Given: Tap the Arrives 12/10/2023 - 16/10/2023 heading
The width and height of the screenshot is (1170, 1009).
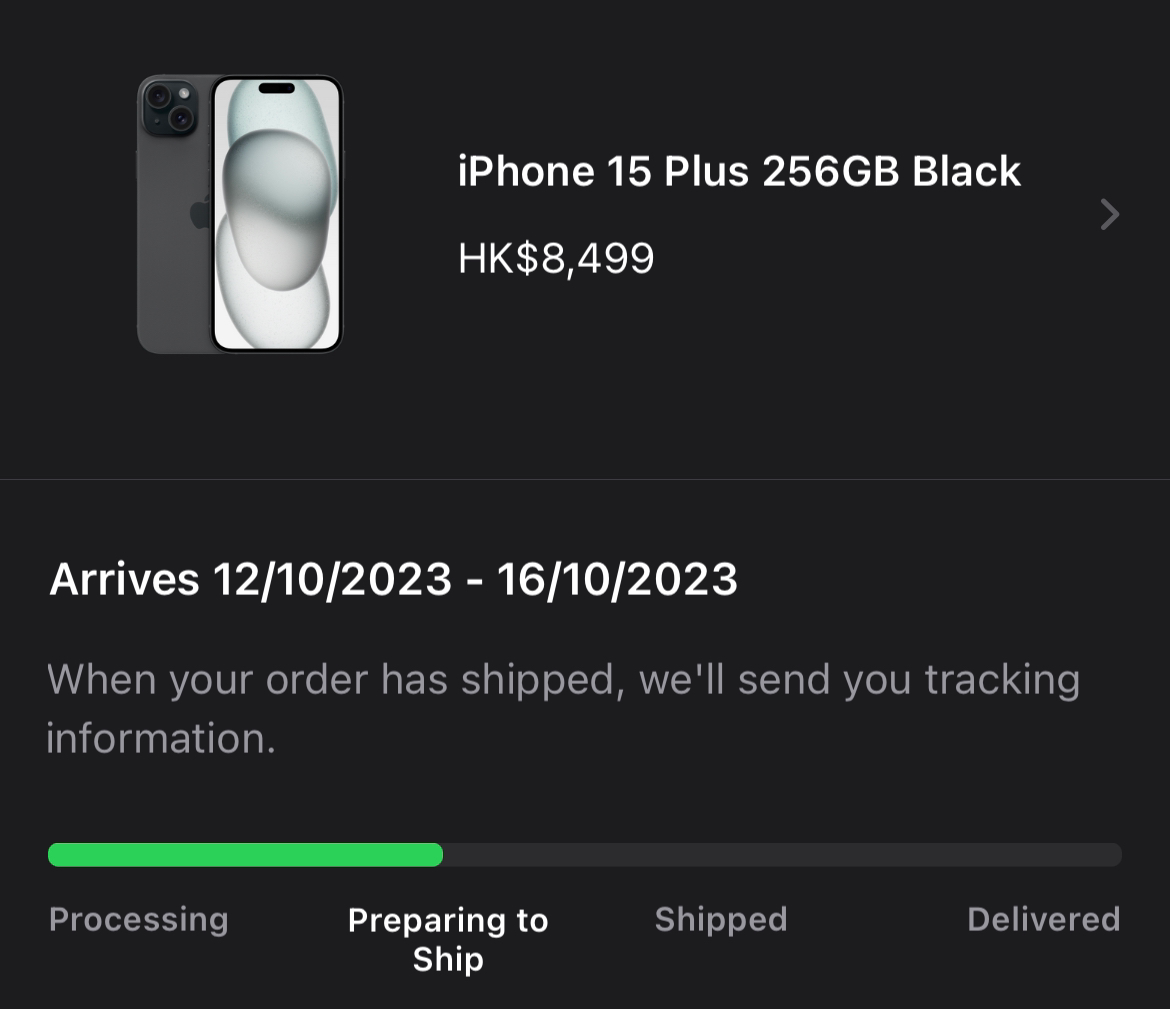Looking at the screenshot, I should click(x=393, y=579).
